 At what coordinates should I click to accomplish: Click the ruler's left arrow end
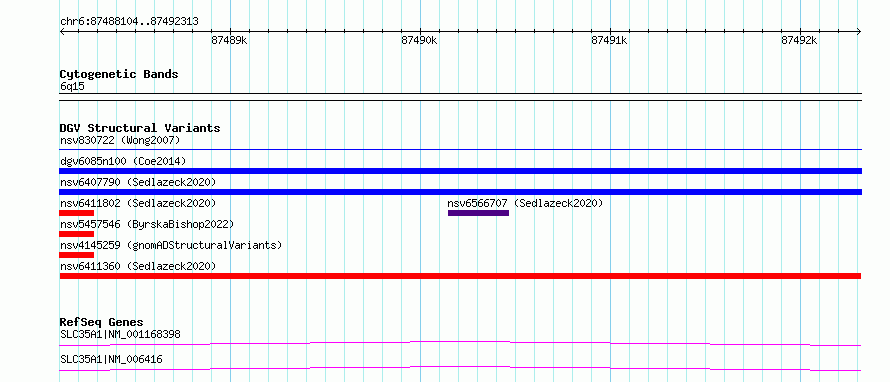point(62,31)
